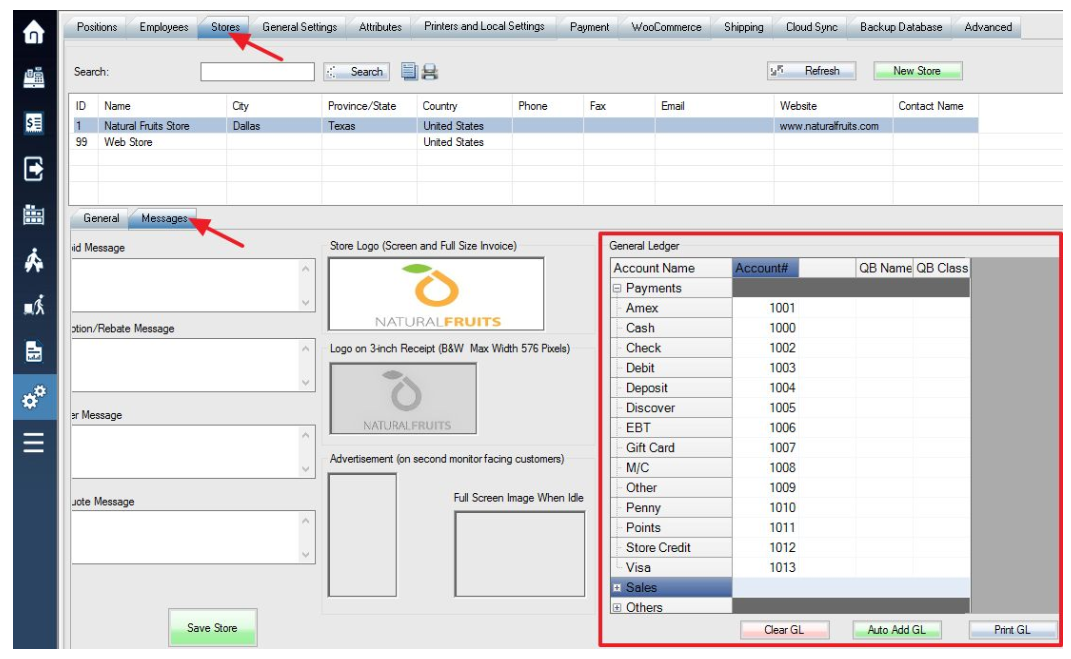Click the exit arrow icon in sidebar
This screenshot has height=659, width=1071.
[x=34, y=169]
